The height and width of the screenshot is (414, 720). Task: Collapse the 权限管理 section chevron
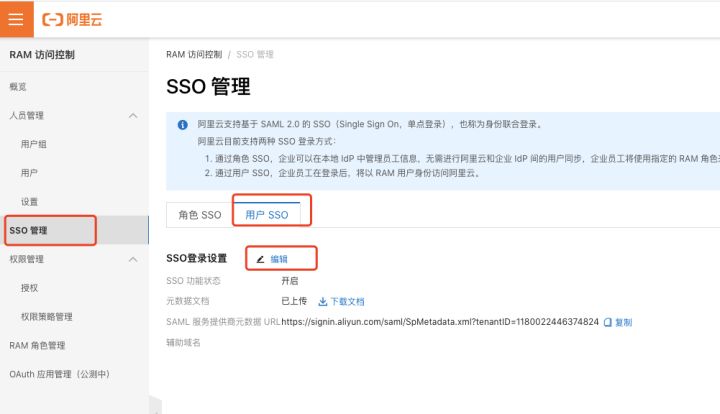click(x=133, y=259)
